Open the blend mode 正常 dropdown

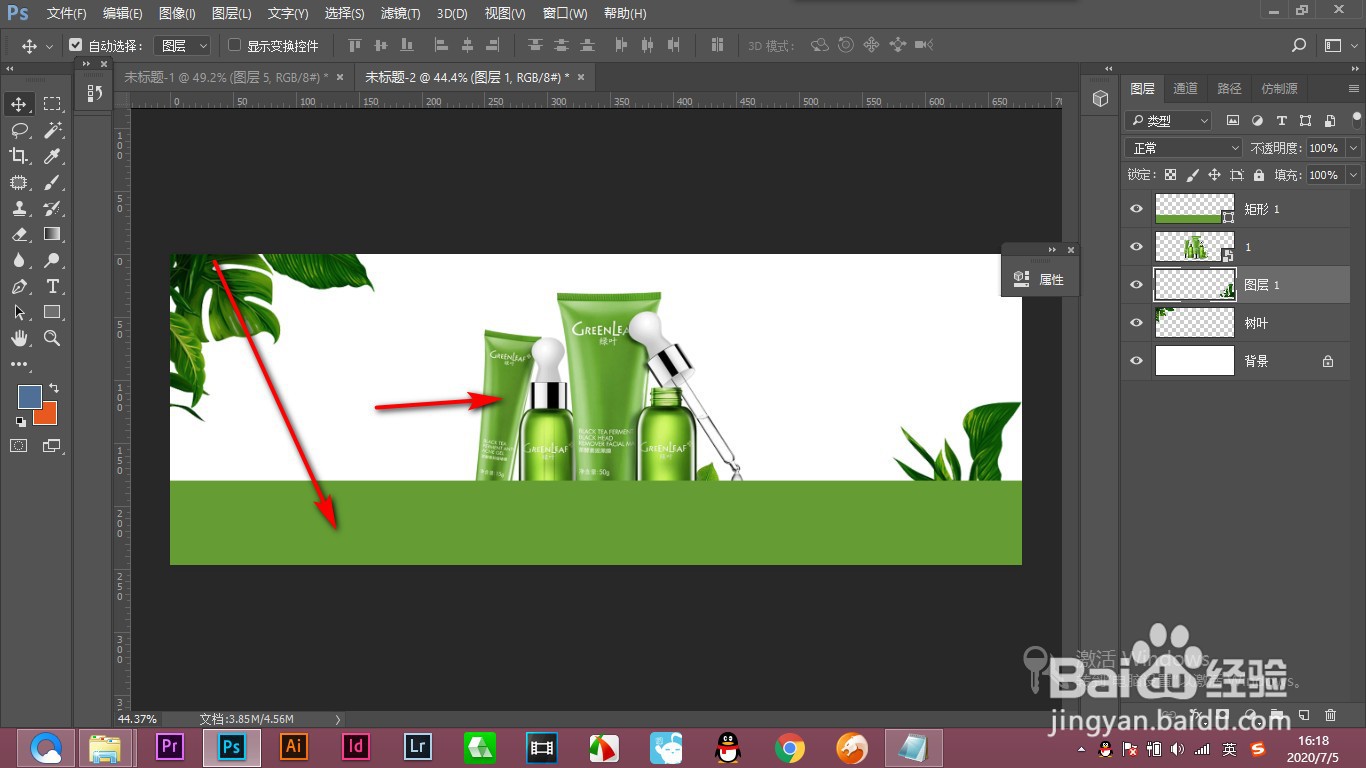1184,148
